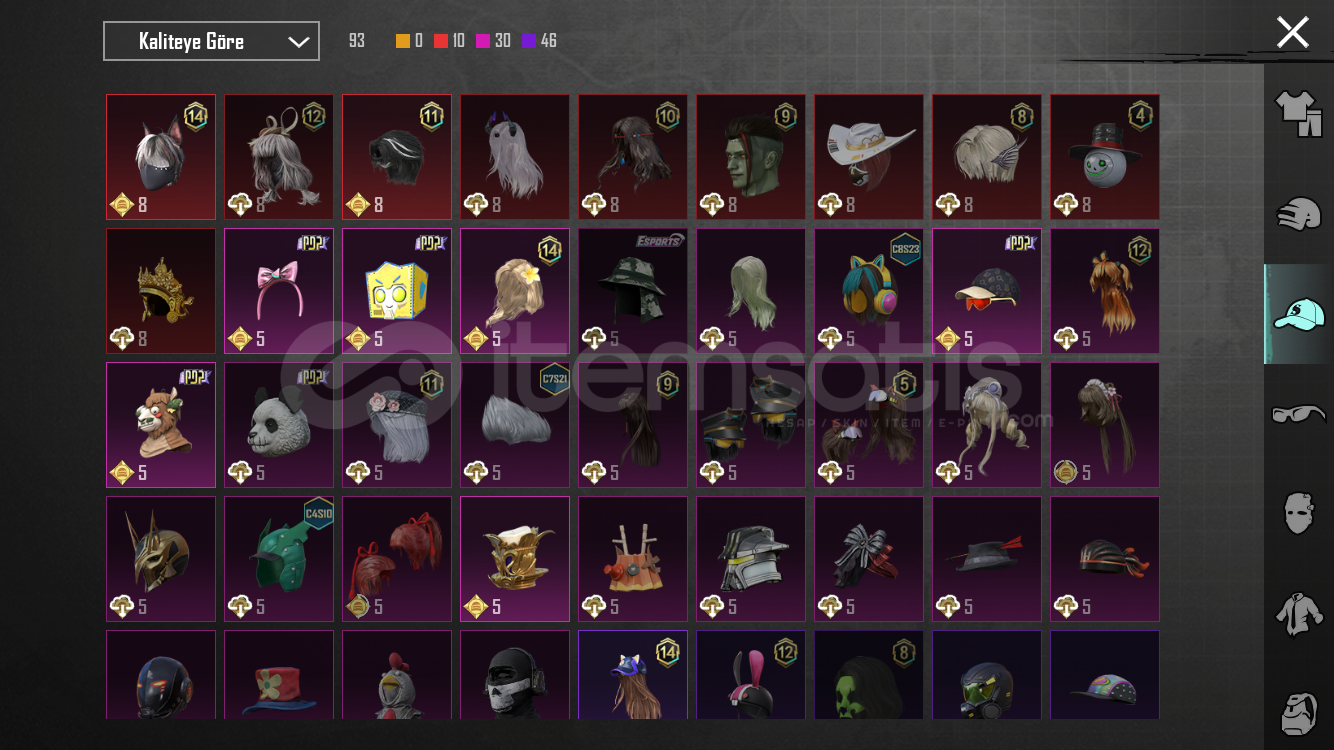Screen dimensions: 1334x750
Task: Expand the Kaliteye Göre sort dropdown
Action: click(212, 41)
